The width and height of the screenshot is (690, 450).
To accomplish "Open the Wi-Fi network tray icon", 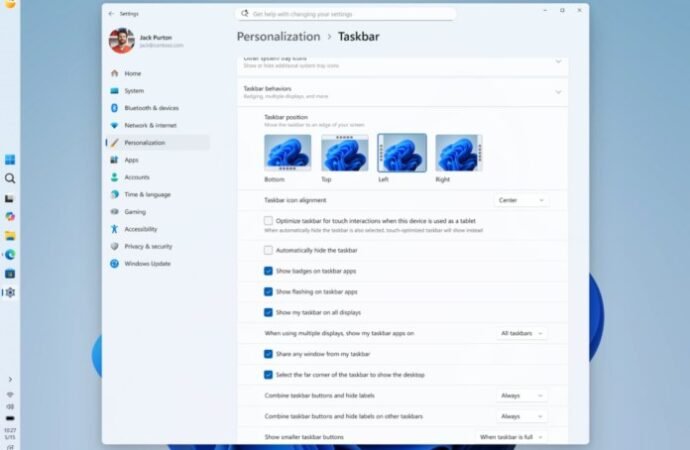I will click(10, 395).
